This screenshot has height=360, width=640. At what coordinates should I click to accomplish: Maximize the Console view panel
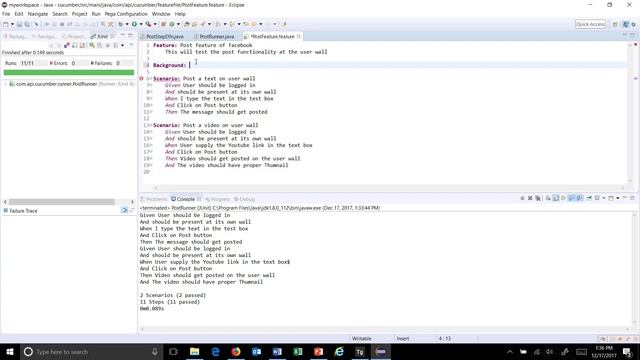(x=632, y=198)
